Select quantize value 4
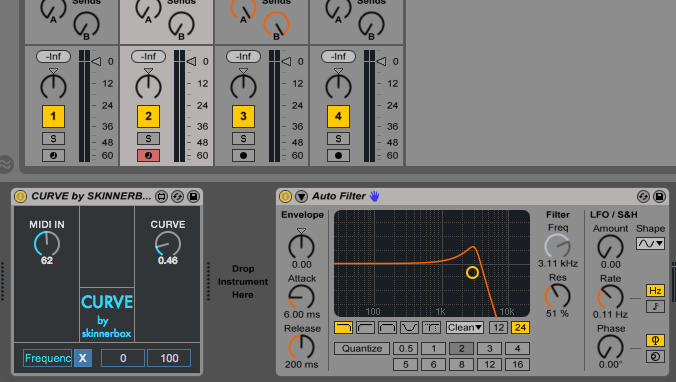This screenshot has height=382, width=676. coord(517,348)
